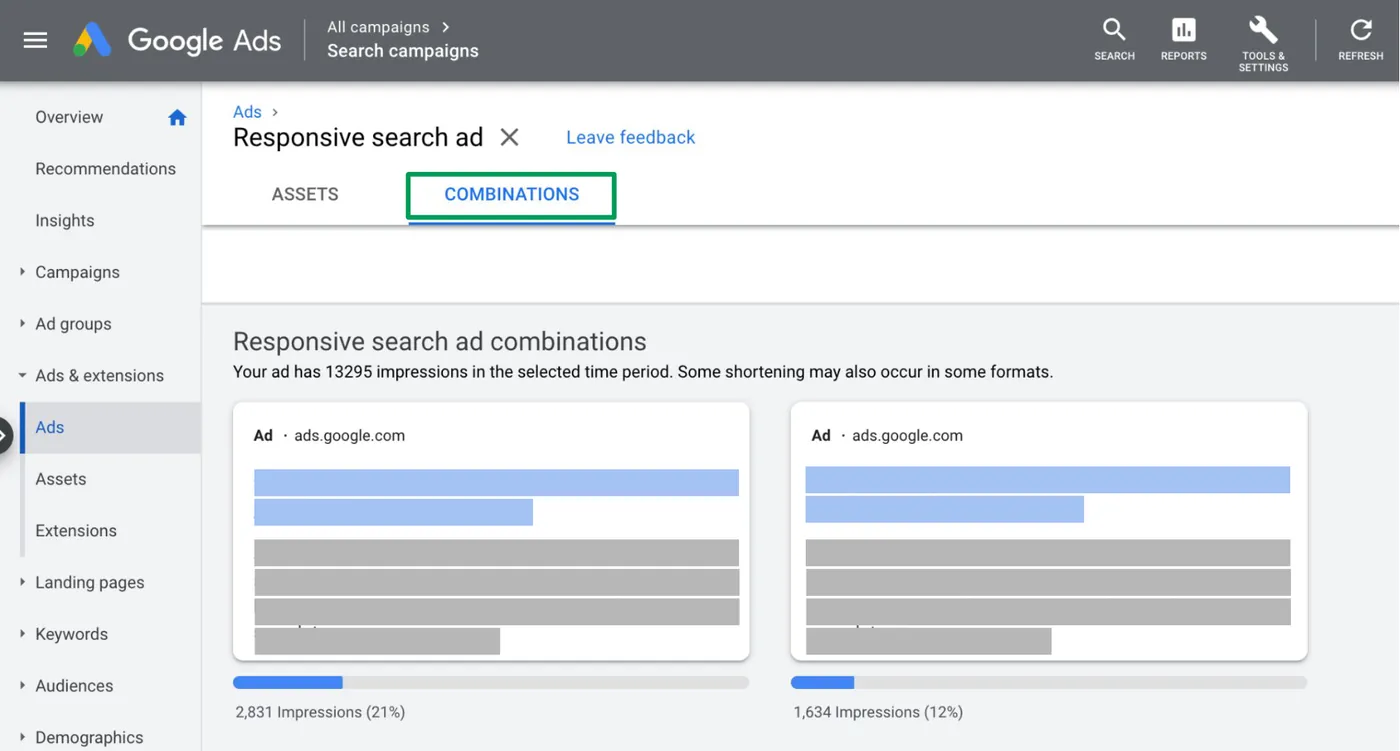Select the Combinations tab
This screenshot has height=751, width=1400.
pyautogui.click(x=511, y=195)
